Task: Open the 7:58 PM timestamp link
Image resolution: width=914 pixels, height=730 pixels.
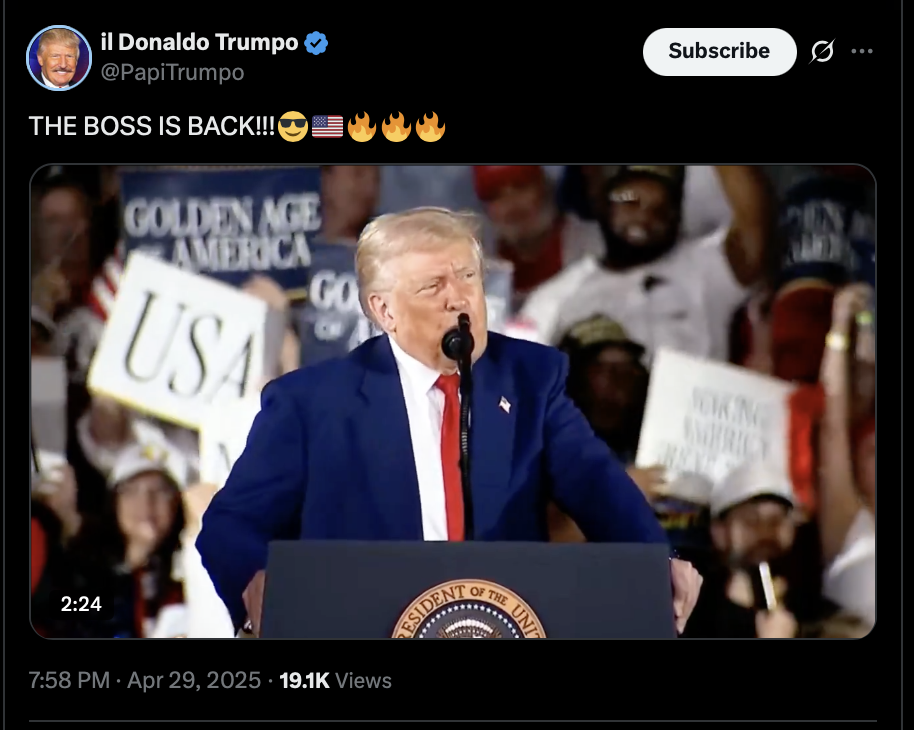Action: pos(69,680)
